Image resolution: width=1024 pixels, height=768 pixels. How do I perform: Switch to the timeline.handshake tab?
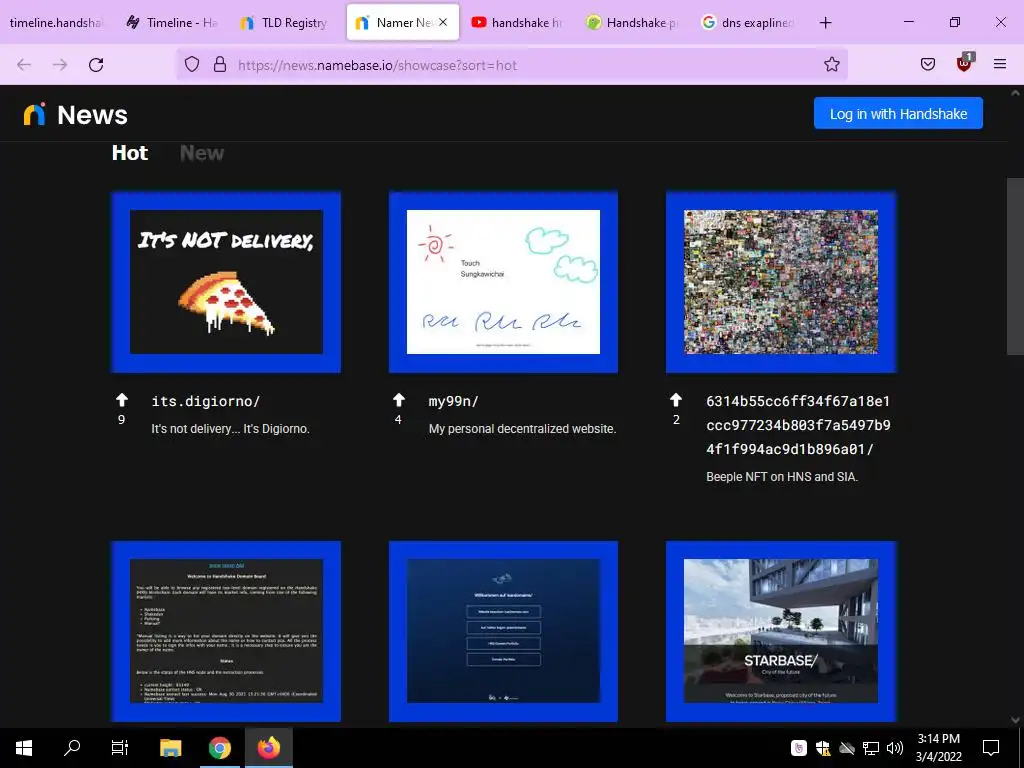(56, 23)
